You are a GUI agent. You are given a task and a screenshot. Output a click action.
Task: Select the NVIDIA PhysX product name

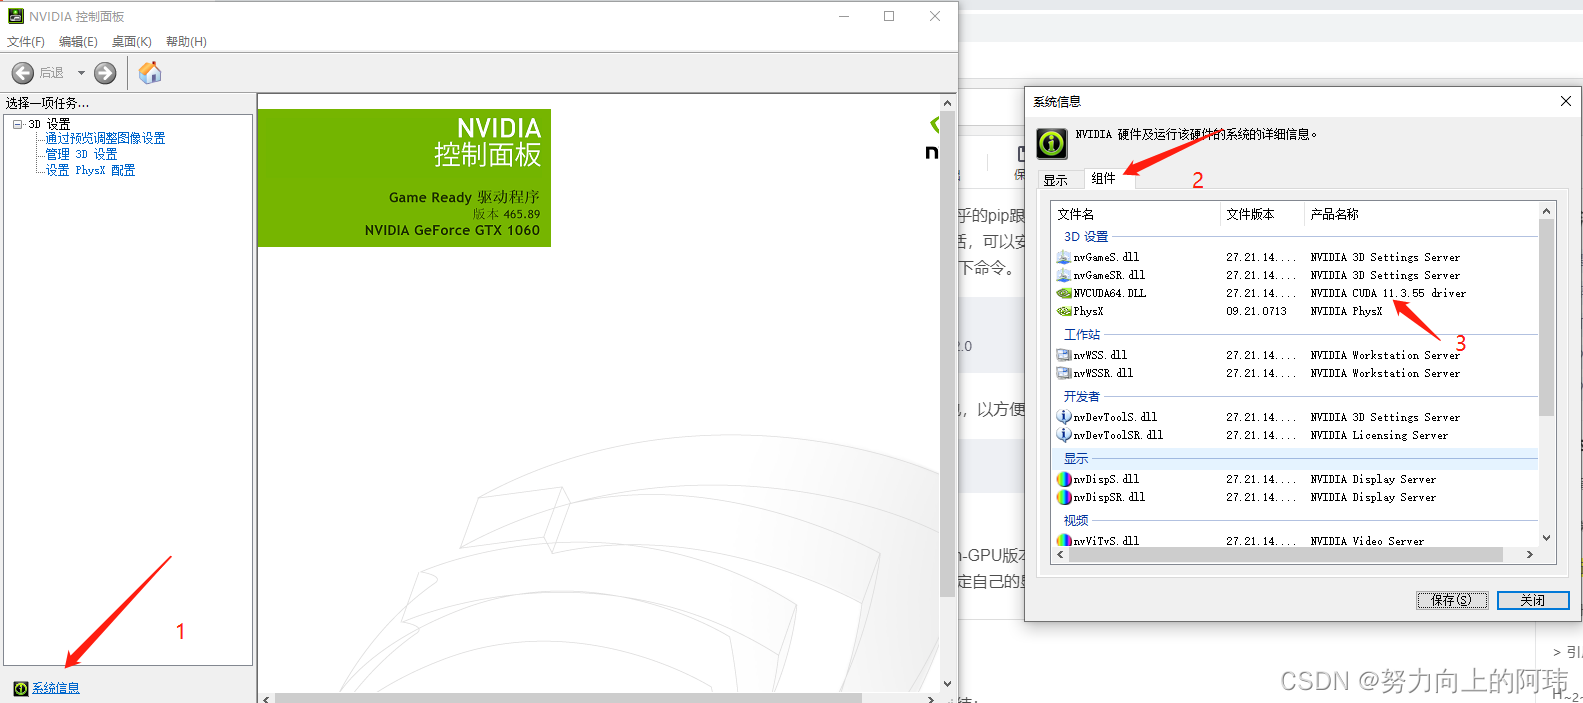point(1346,311)
